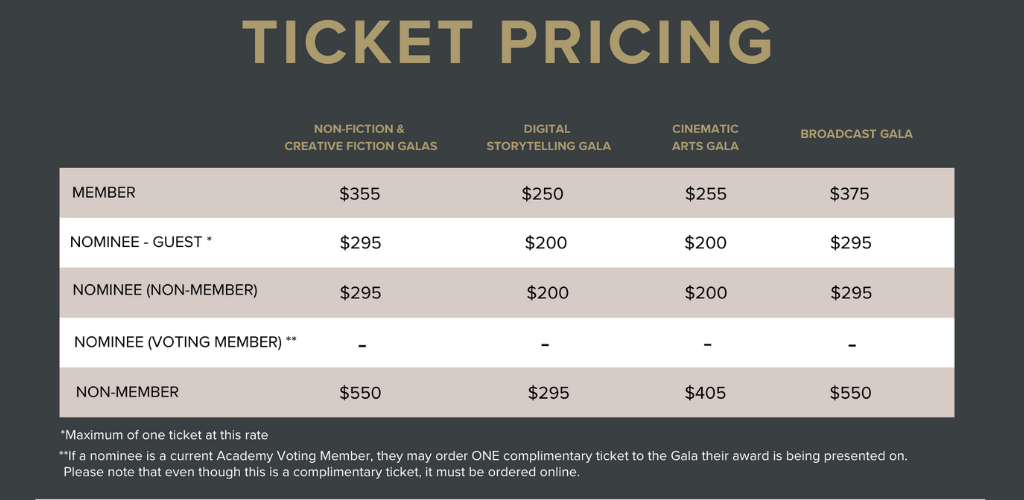Image resolution: width=1024 pixels, height=500 pixels.
Task: Click the dash under Cinematic Arts Gala column
Action: tap(707, 344)
